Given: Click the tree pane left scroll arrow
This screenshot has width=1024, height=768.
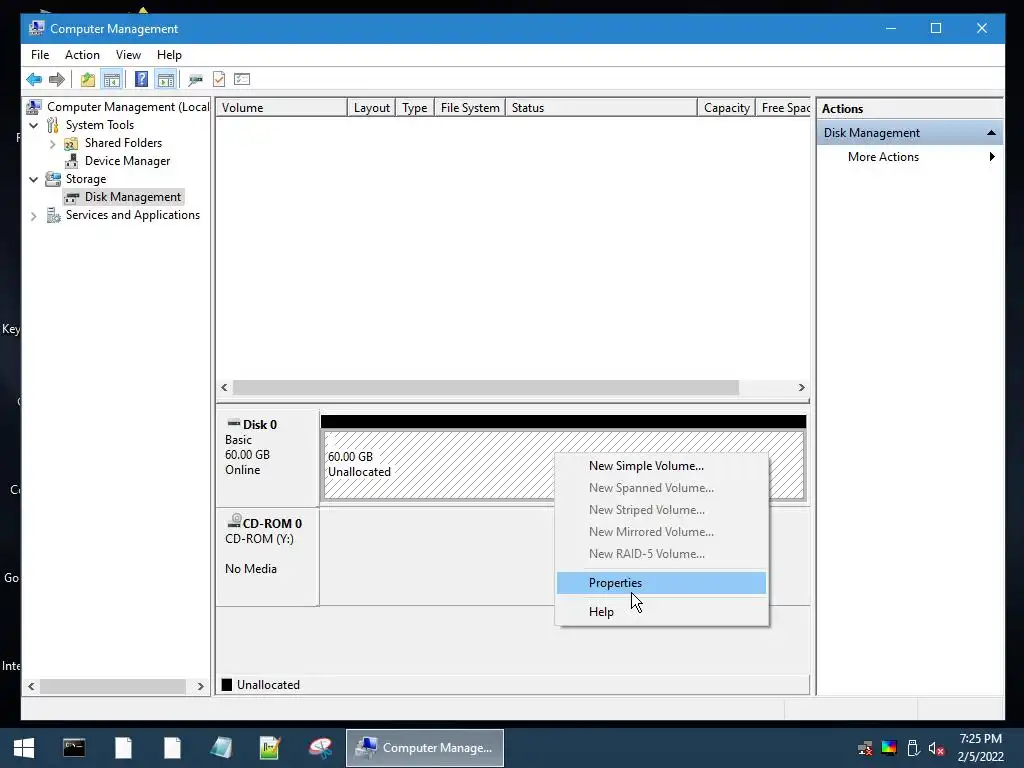Looking at the screenshot, I should [31, 686].
